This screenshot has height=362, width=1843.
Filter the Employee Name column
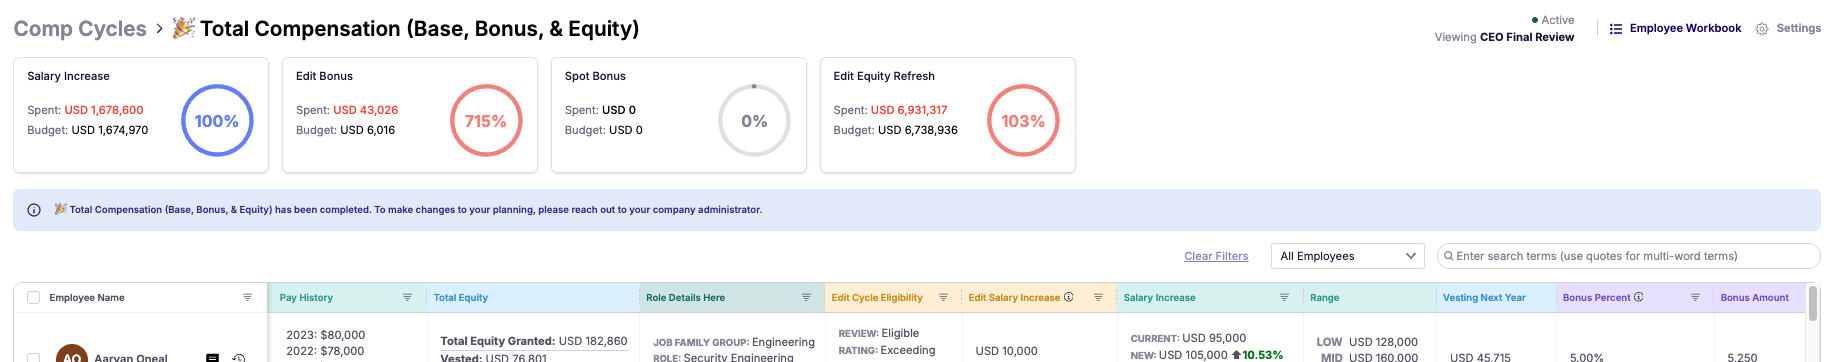(x=247, y=298)
